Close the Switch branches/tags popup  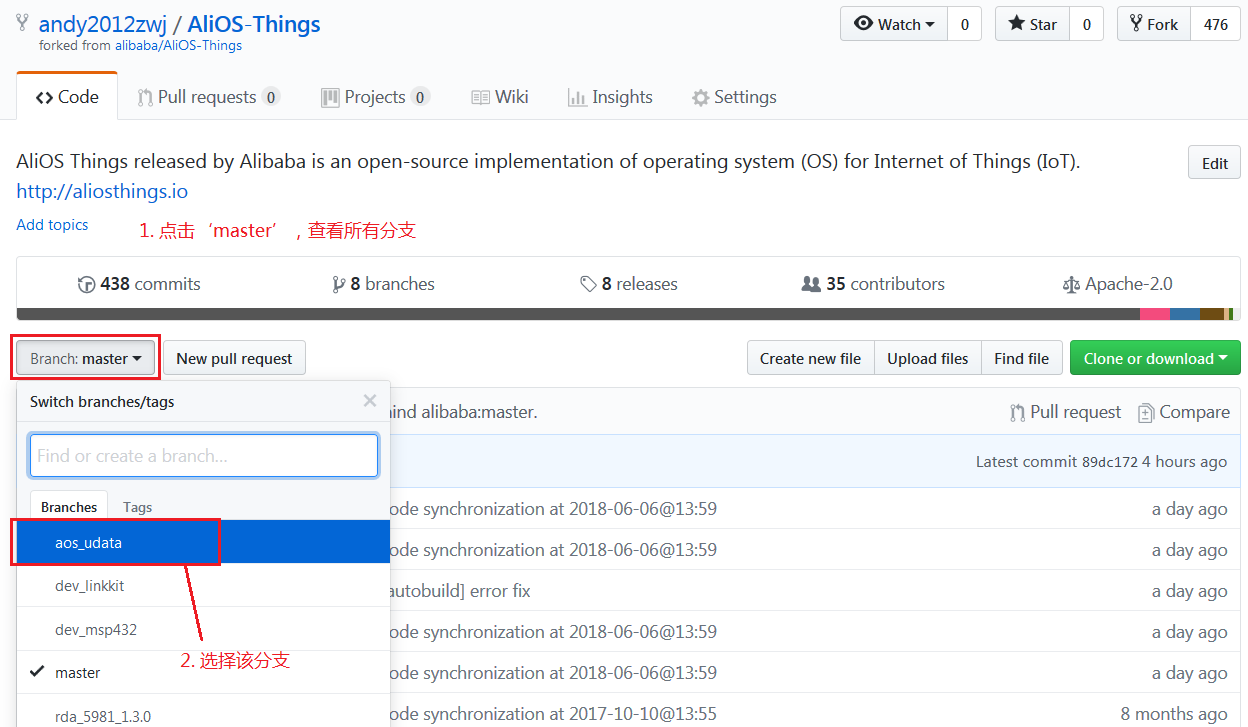370,401
